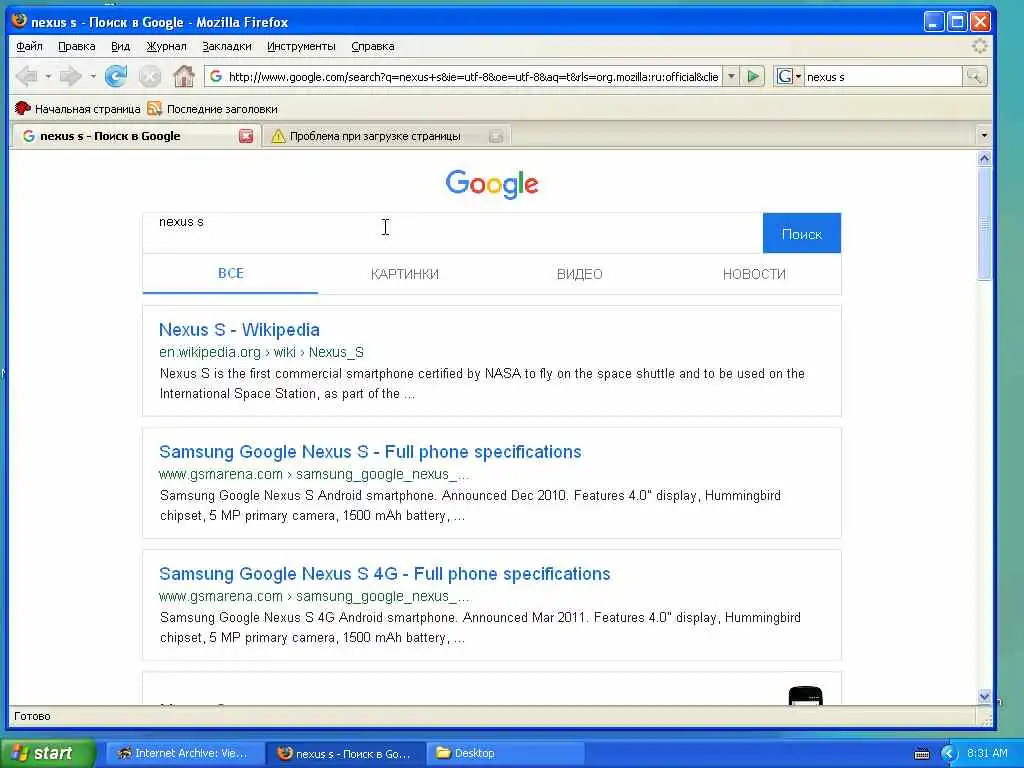Click the scrollbar up arrow
The image size is (1024, 768).
point(984,158)
